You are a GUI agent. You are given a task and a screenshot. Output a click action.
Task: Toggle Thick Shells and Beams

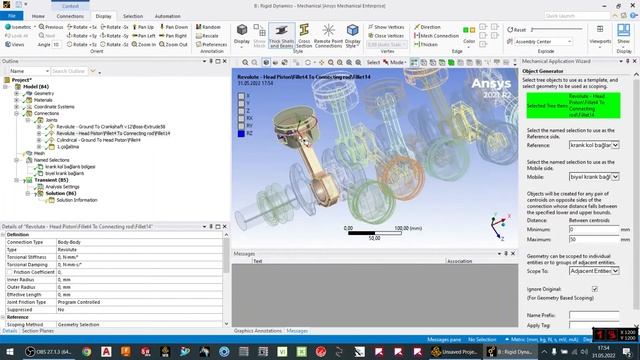281,36
